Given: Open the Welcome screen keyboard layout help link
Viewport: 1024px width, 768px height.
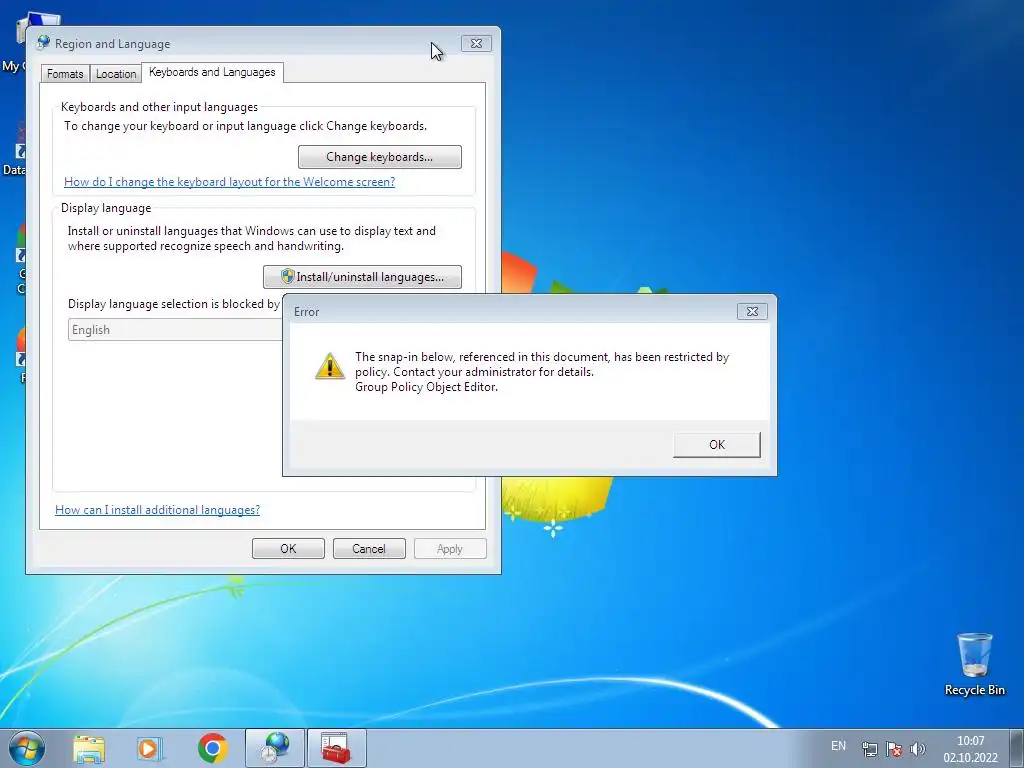Looking at the screenshot, I should pos(229,182).
